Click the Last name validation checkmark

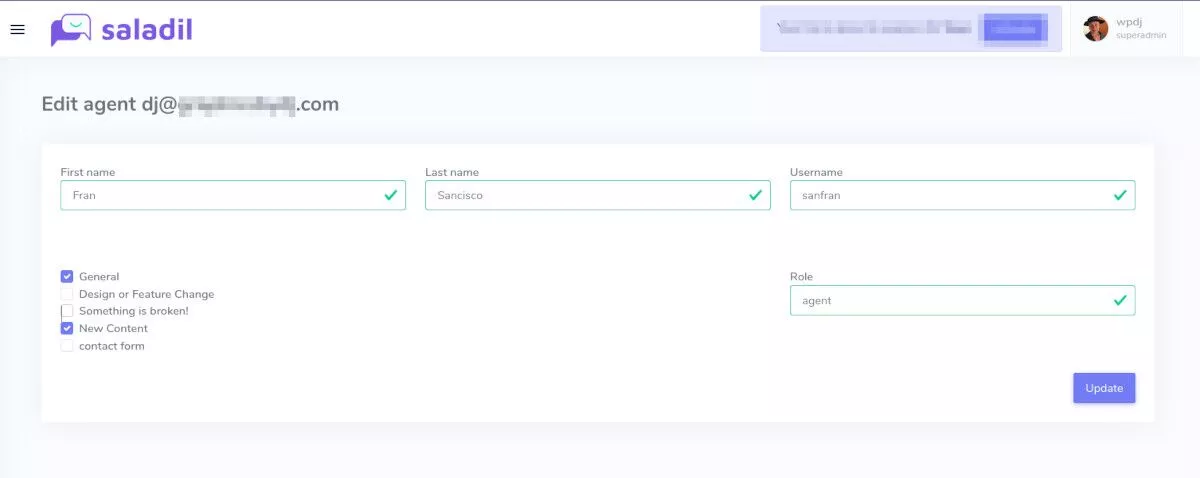tap(755, 195)
